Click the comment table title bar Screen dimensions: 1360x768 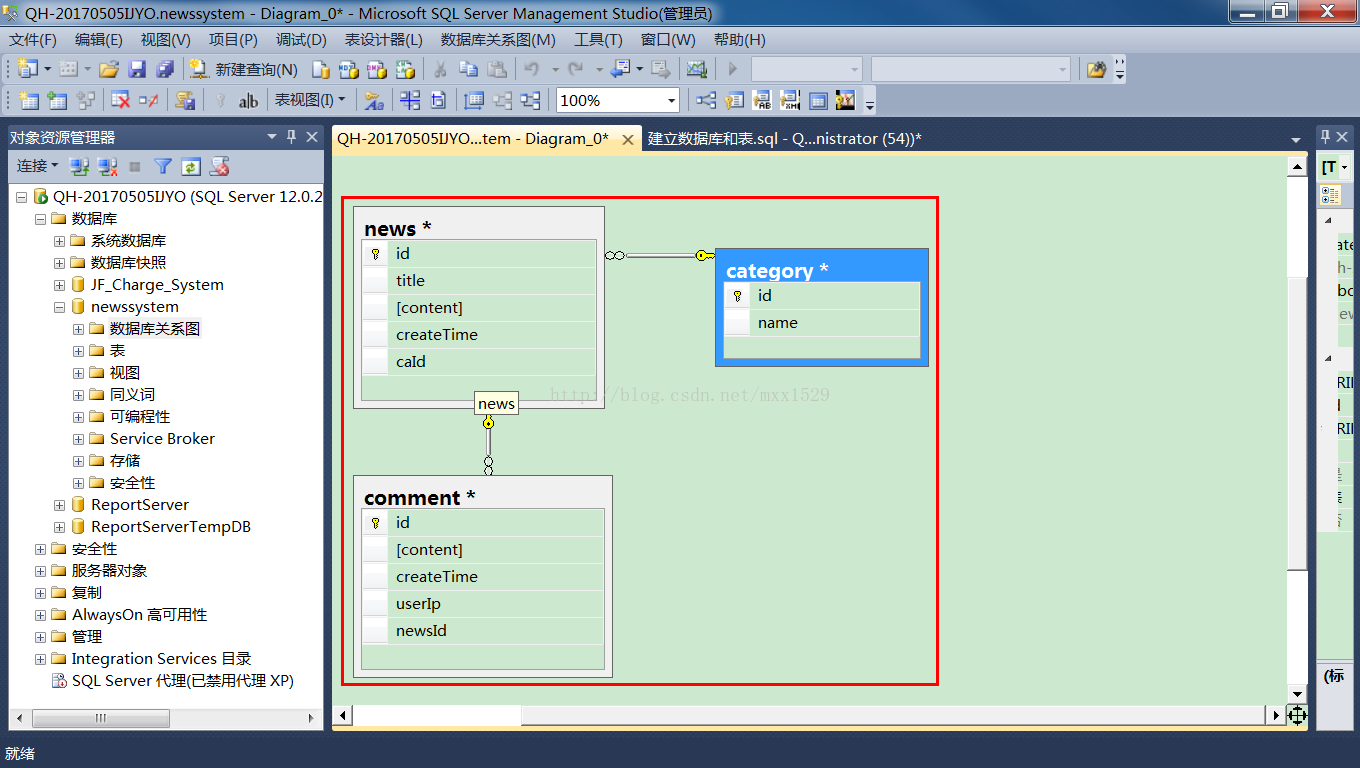click(x=483, y=497)
